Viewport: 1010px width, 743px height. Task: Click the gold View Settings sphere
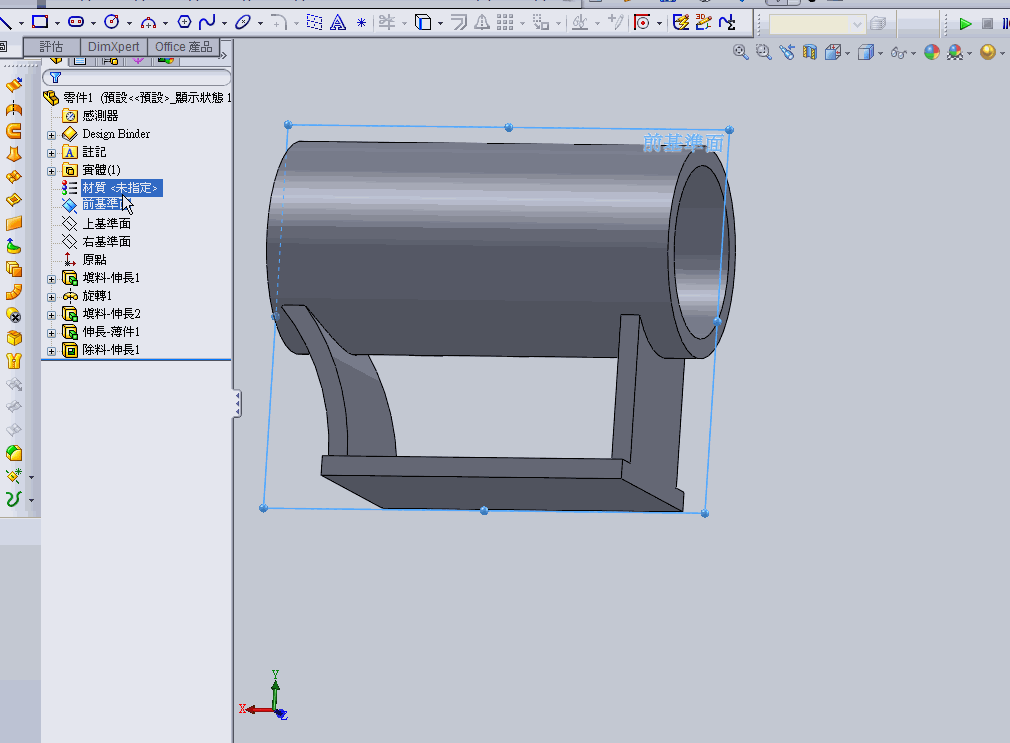tap(987, 52)
